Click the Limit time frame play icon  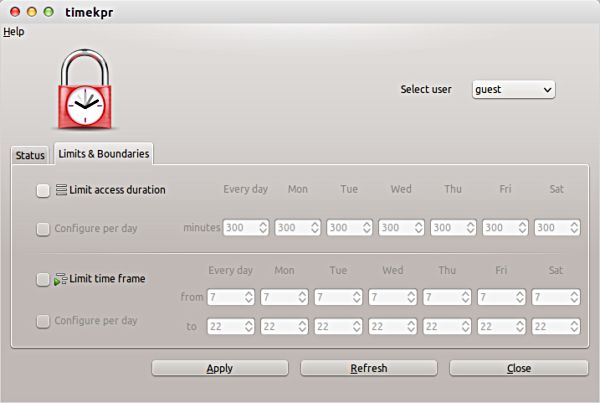[60, 279]
